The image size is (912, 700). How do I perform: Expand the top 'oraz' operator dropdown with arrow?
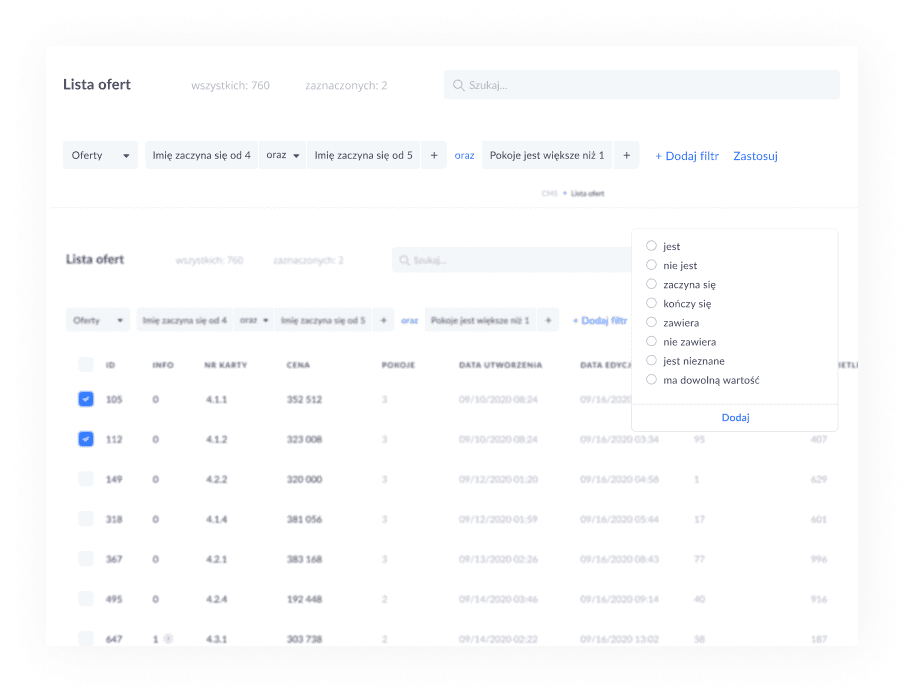click(284, 156)
